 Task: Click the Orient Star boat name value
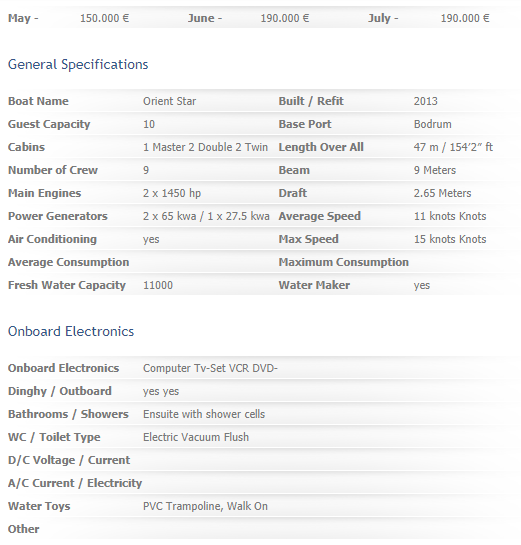[170, 101]
